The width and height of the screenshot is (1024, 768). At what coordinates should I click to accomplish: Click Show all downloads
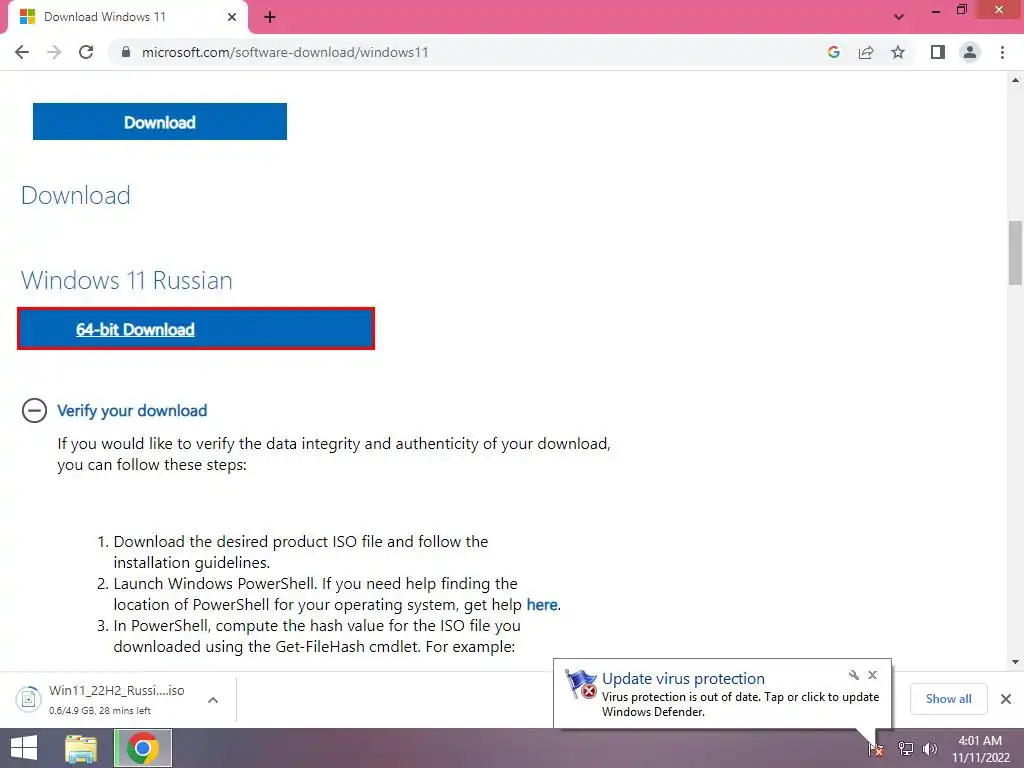pos(948,699)
